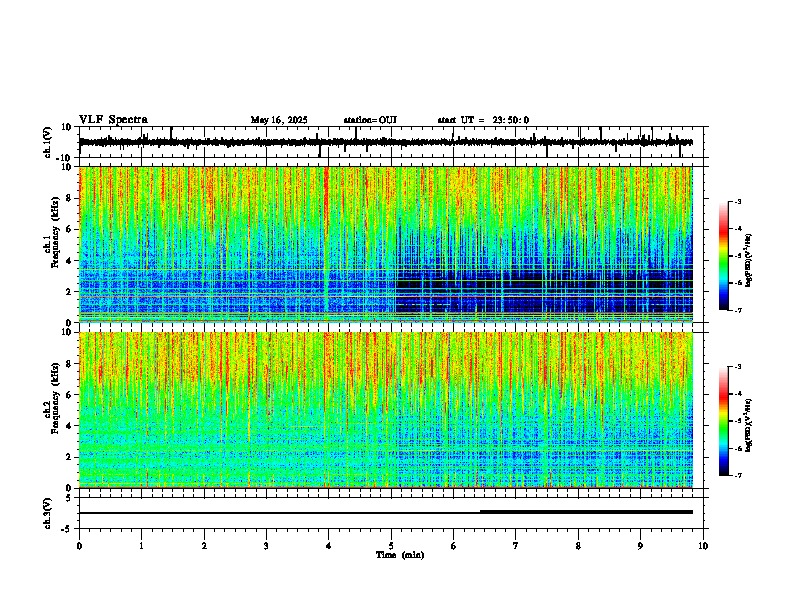Click the ch.1 voltage waveform strip

pyautogui.click(x=391, y=142)
